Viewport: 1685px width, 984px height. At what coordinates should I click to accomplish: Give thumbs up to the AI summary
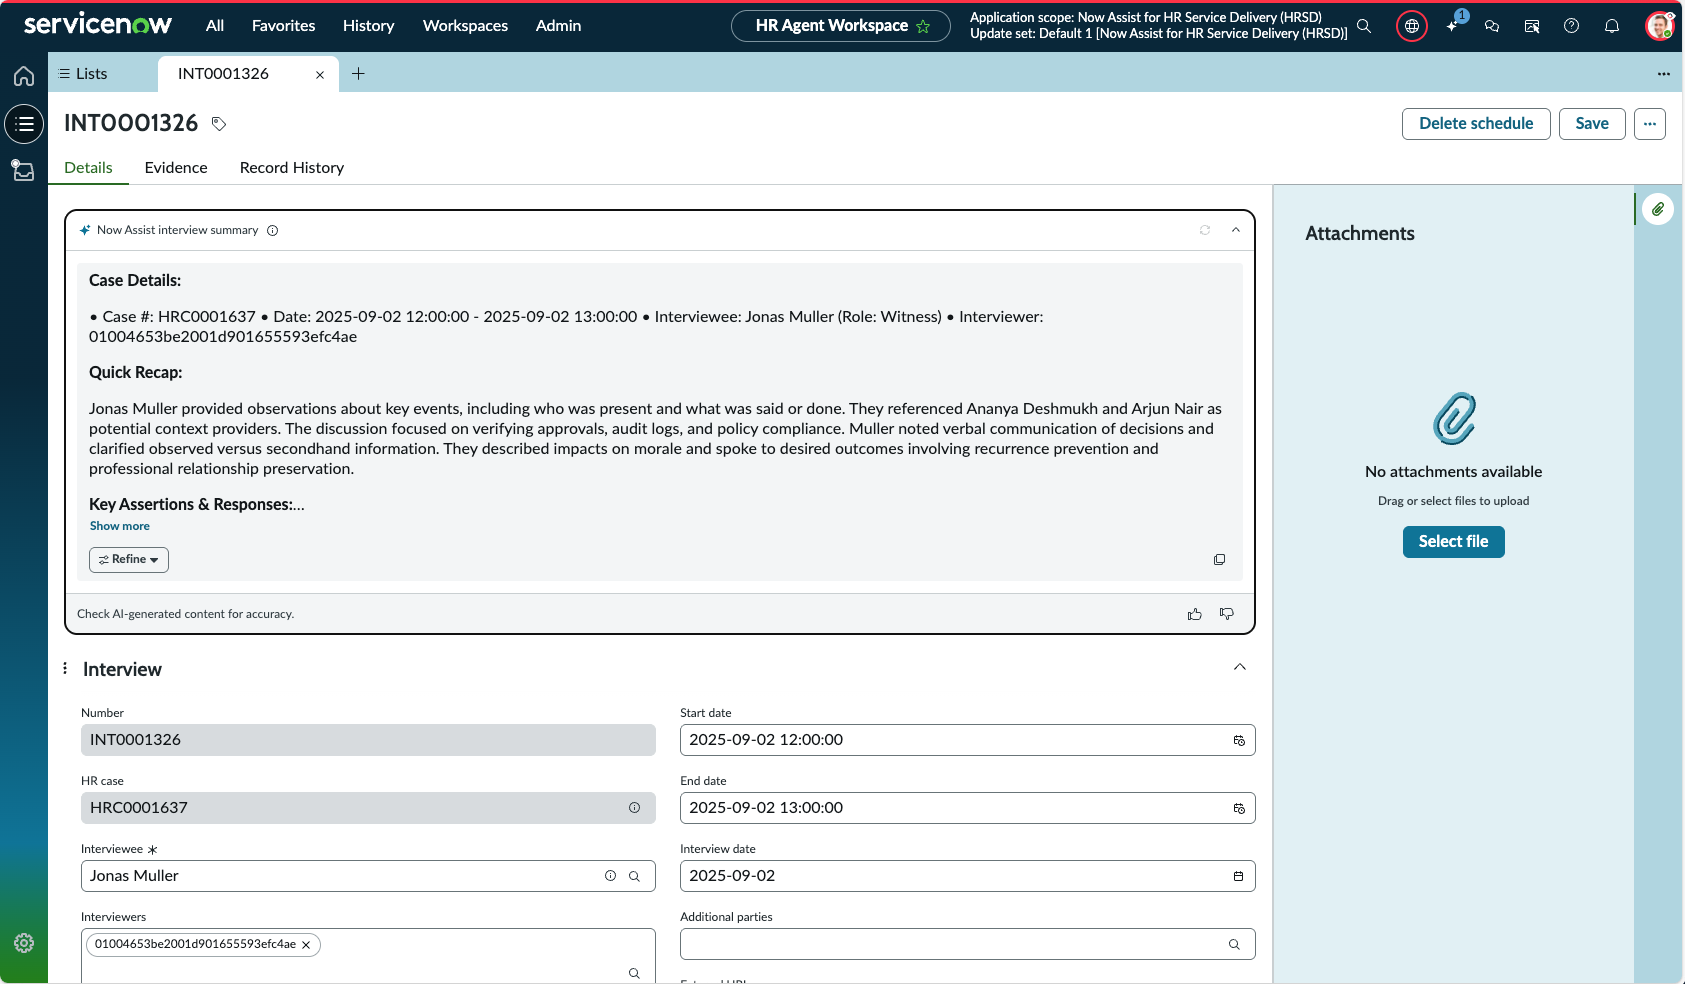click(1195, 614)
